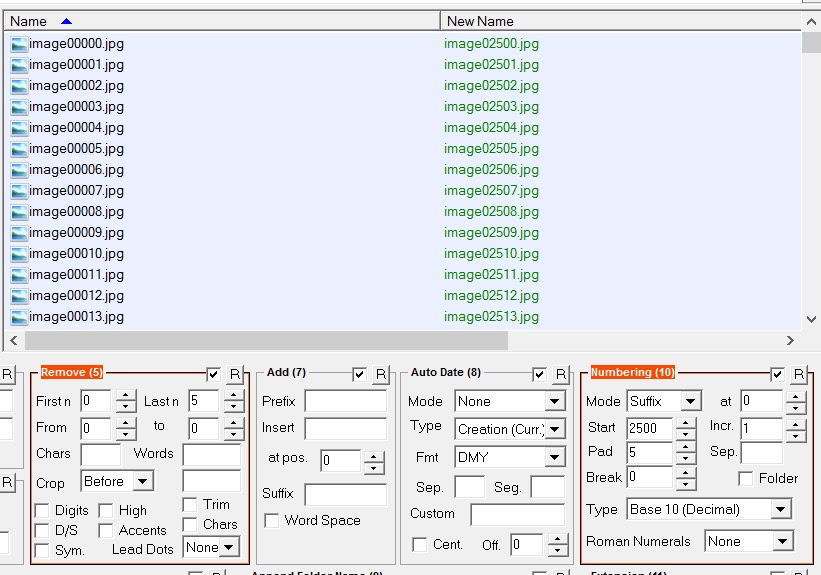Image resolution: width=821 pixels, height=575 pixels.
Task: Click the file icon of image00000.jpg
Action: 19,44
